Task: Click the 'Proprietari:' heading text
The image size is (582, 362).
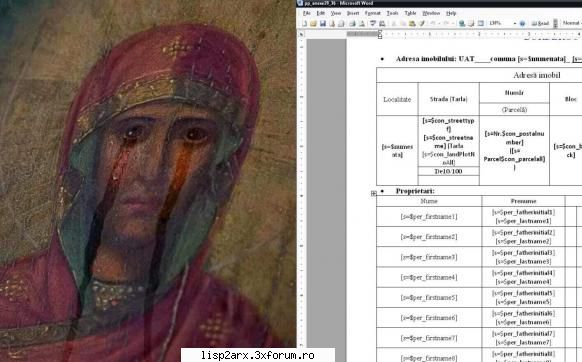Action: (415, 191)
